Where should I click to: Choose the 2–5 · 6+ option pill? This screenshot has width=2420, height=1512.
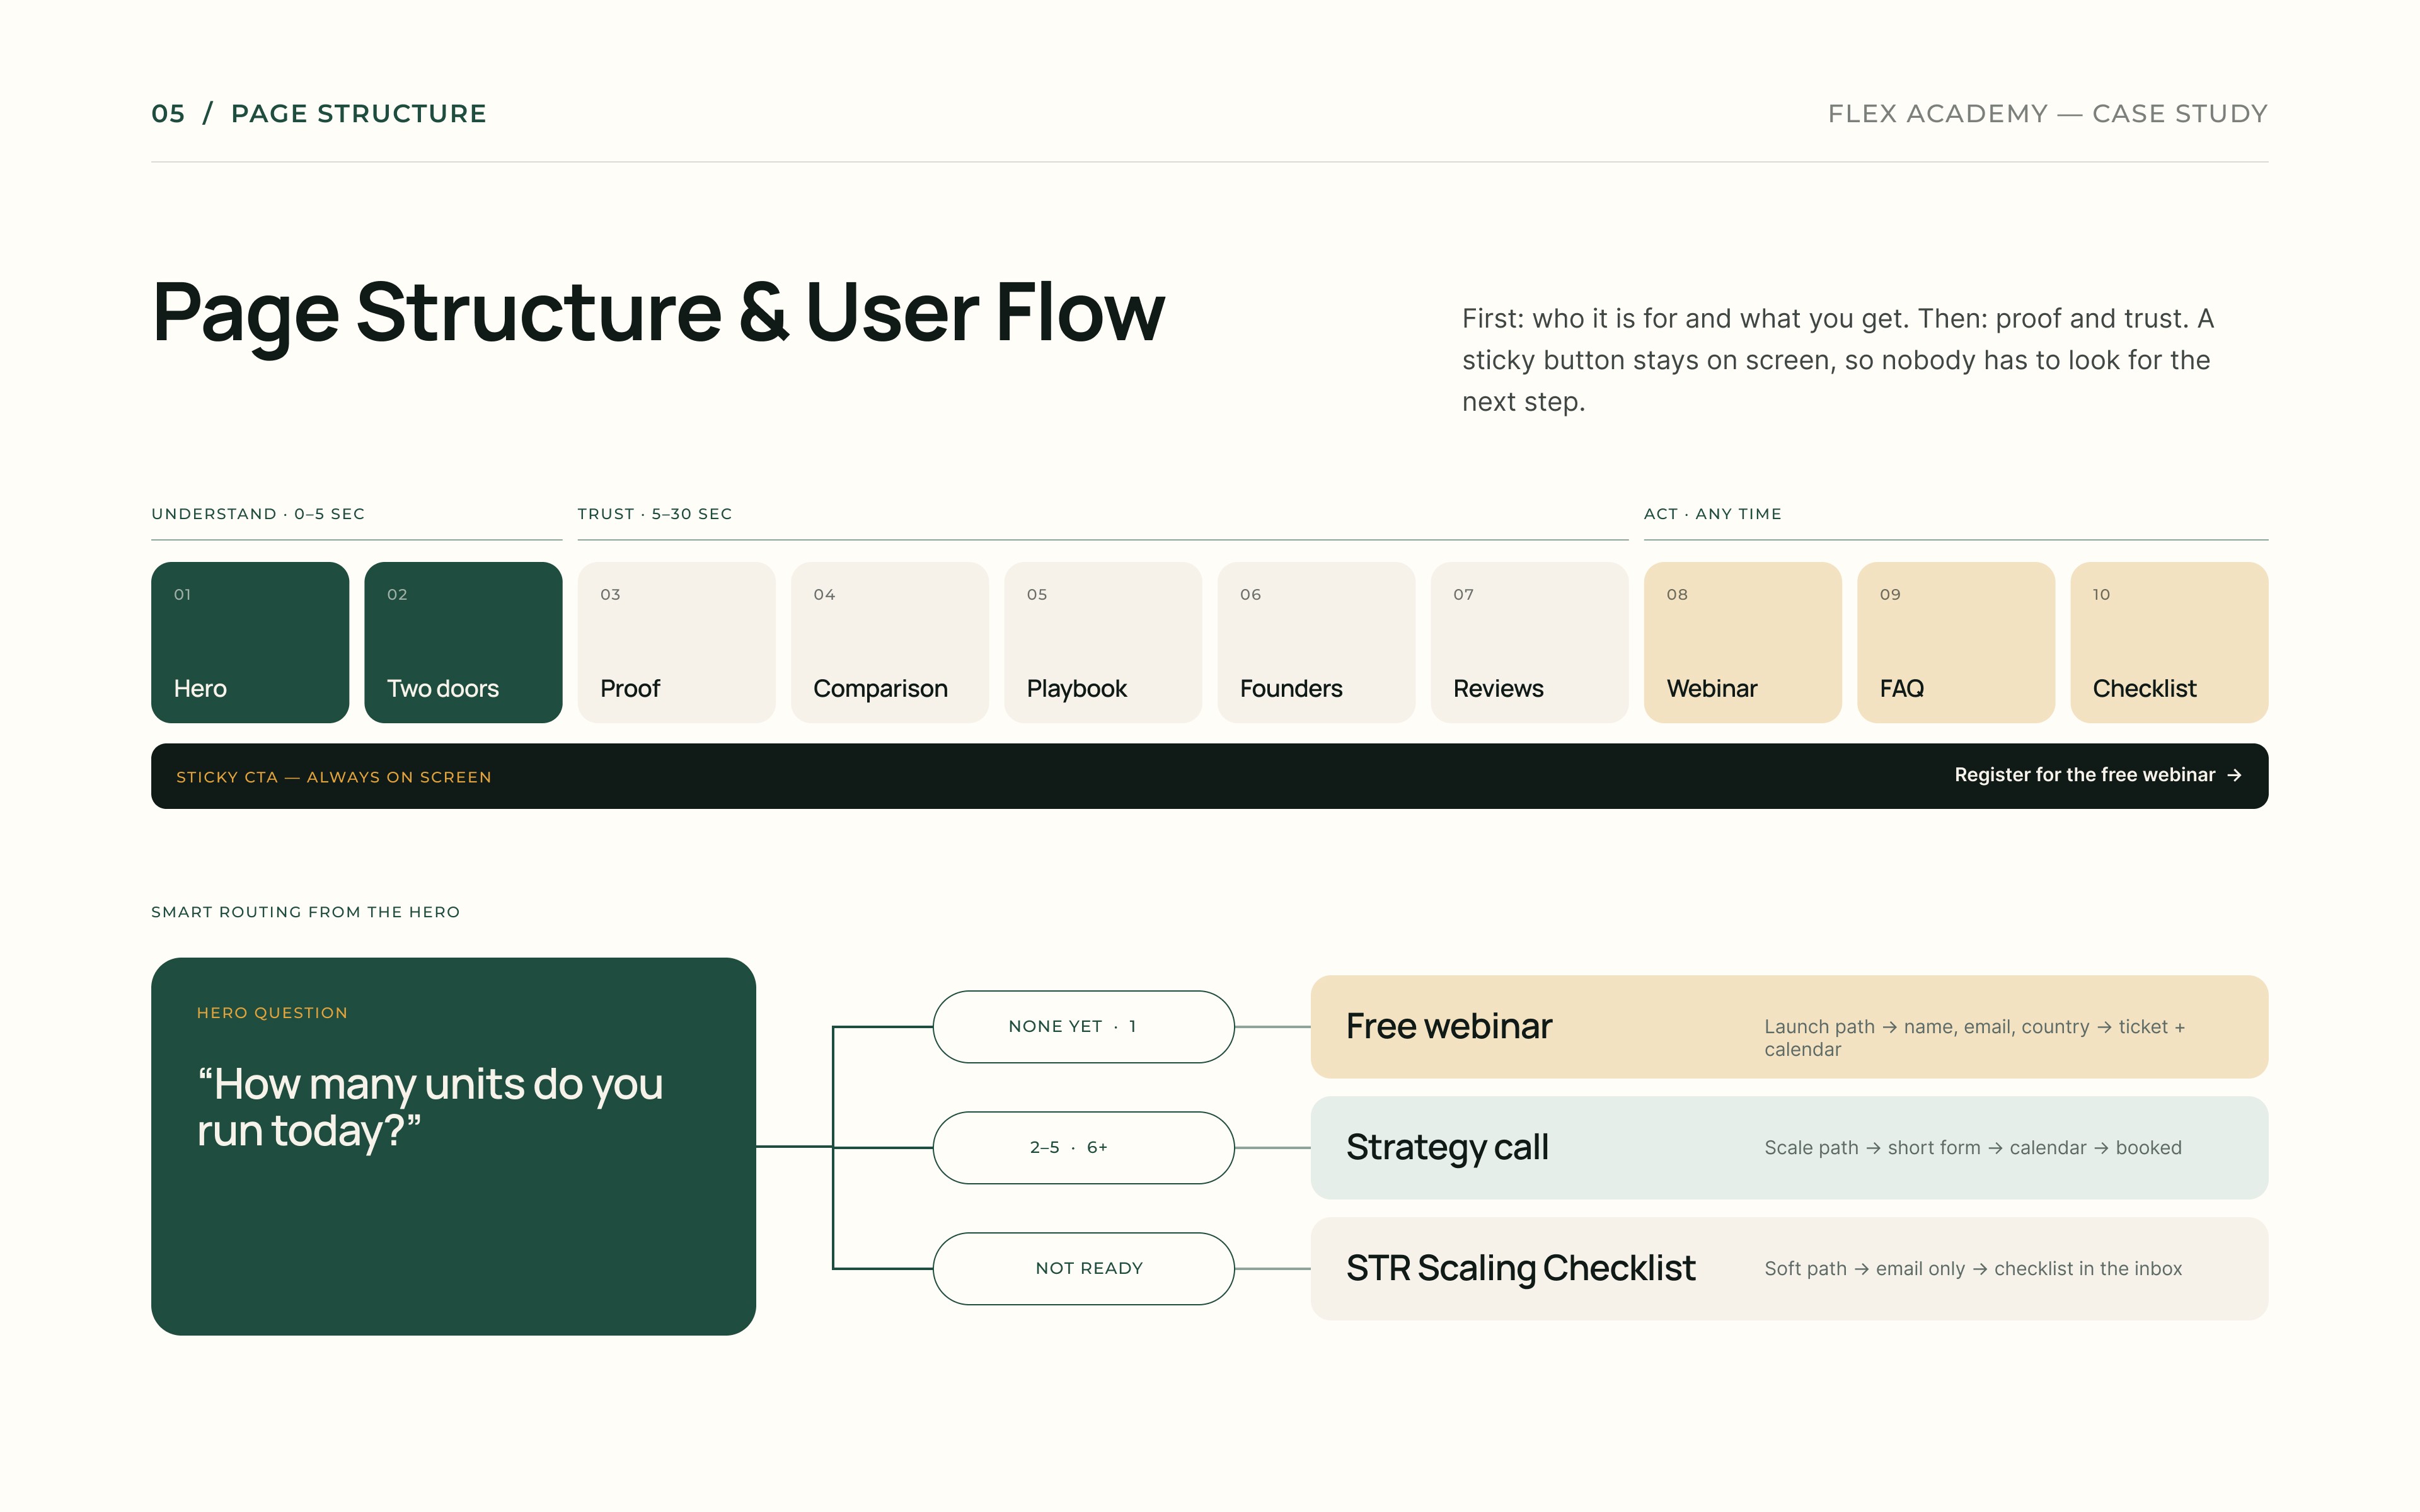[1083, 1147]
